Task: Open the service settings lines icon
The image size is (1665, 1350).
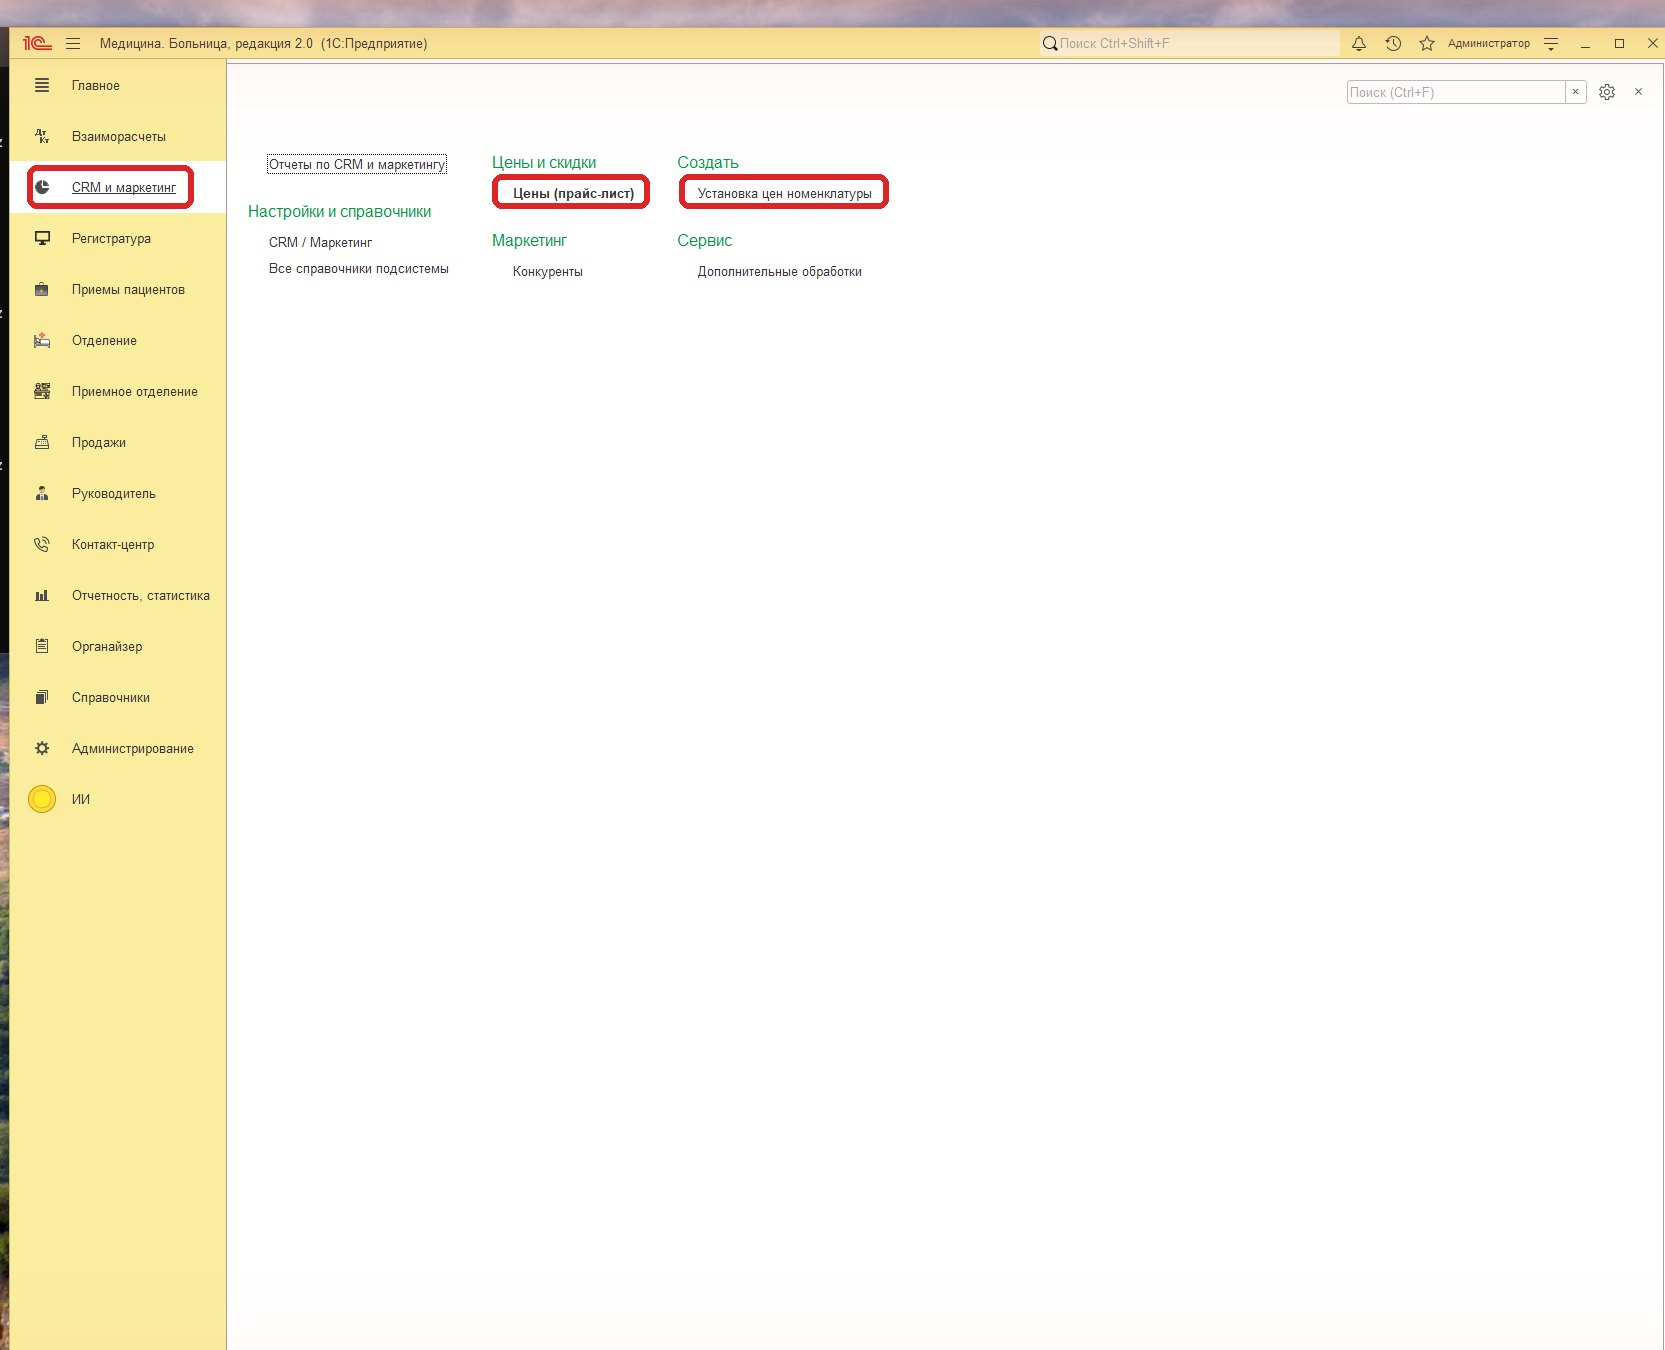Action: pos(1551,43)
